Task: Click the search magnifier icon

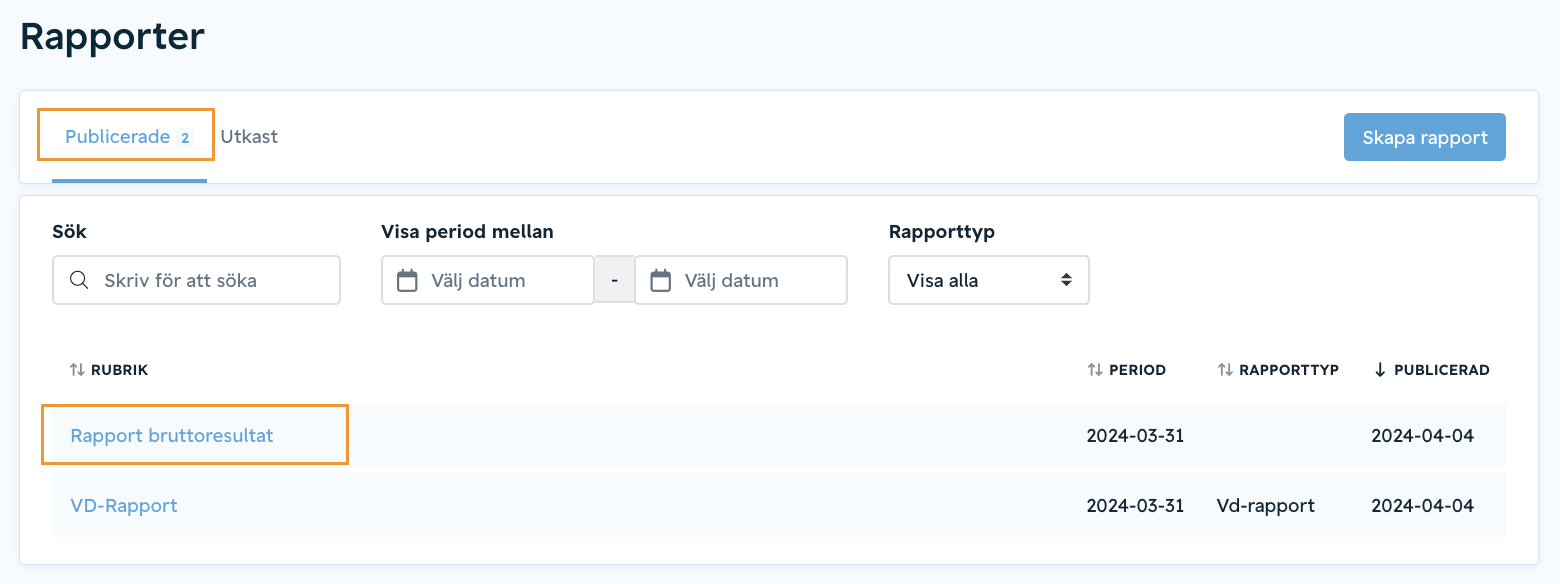Action: [79, 280]
